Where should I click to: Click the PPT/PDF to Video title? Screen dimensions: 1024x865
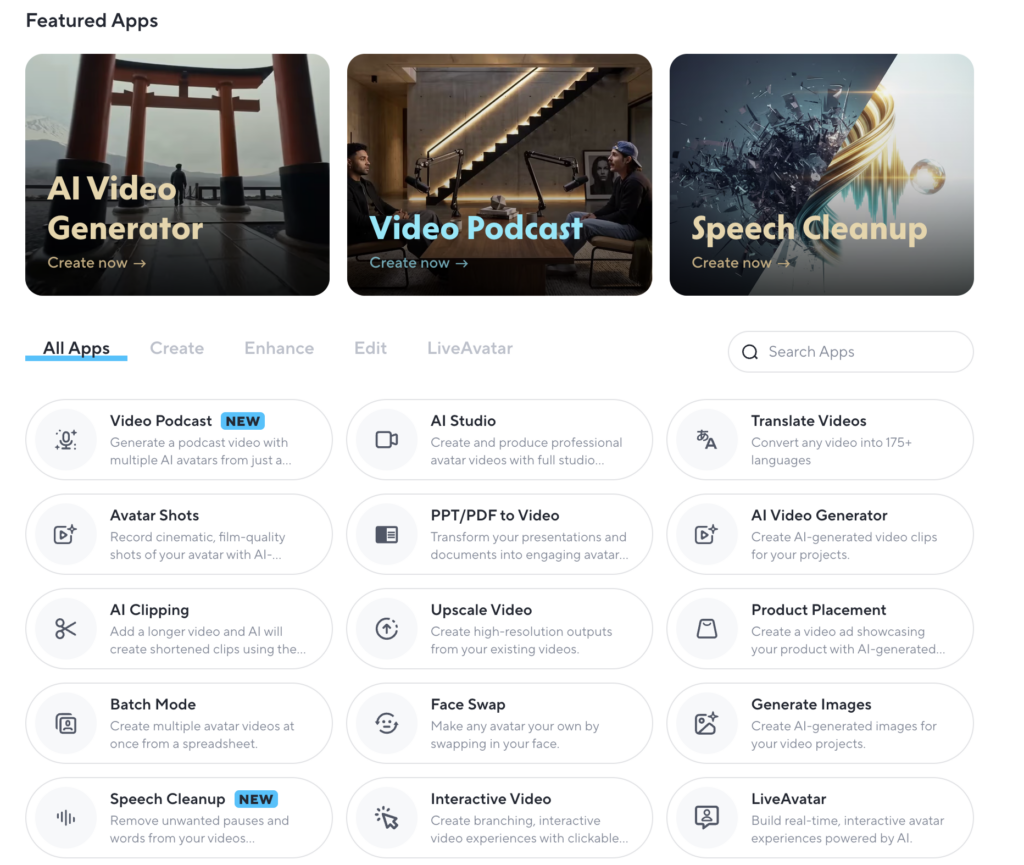494,515
